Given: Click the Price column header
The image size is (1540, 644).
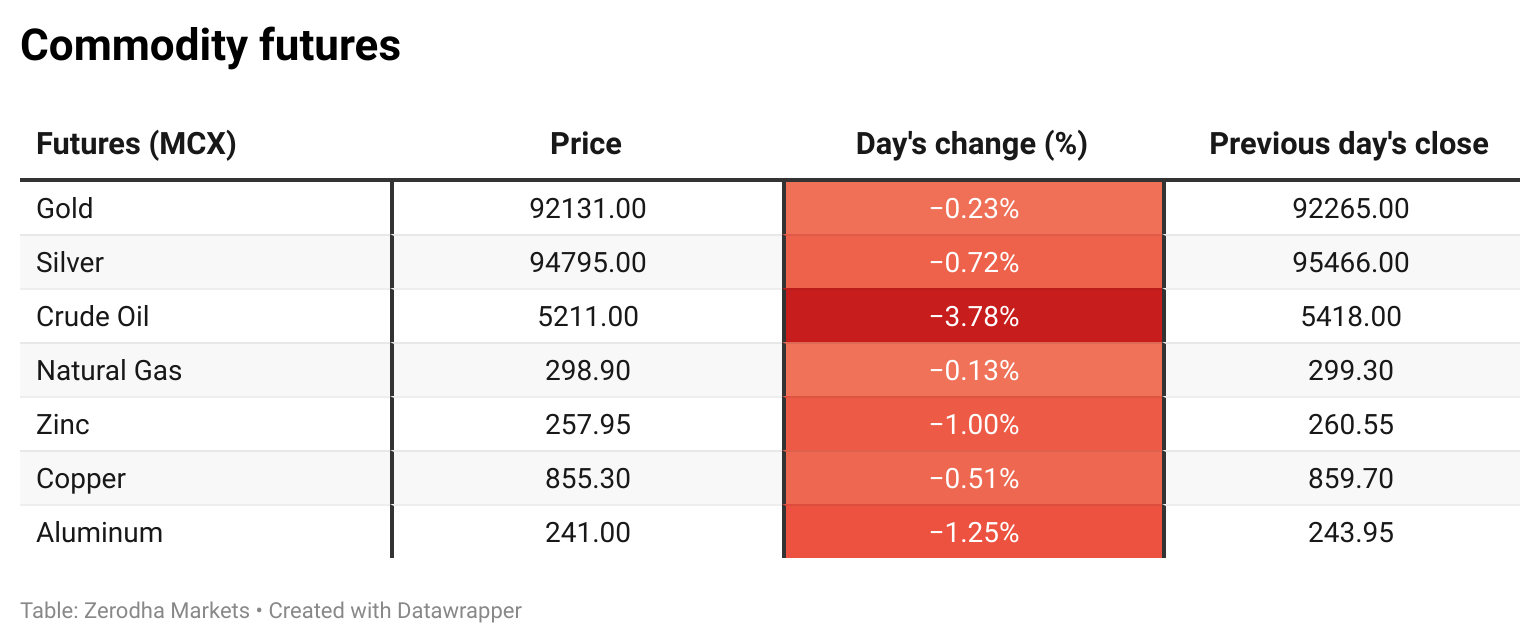Looking at the screenshot, I should pyautogui.click(x=586, y=144).
